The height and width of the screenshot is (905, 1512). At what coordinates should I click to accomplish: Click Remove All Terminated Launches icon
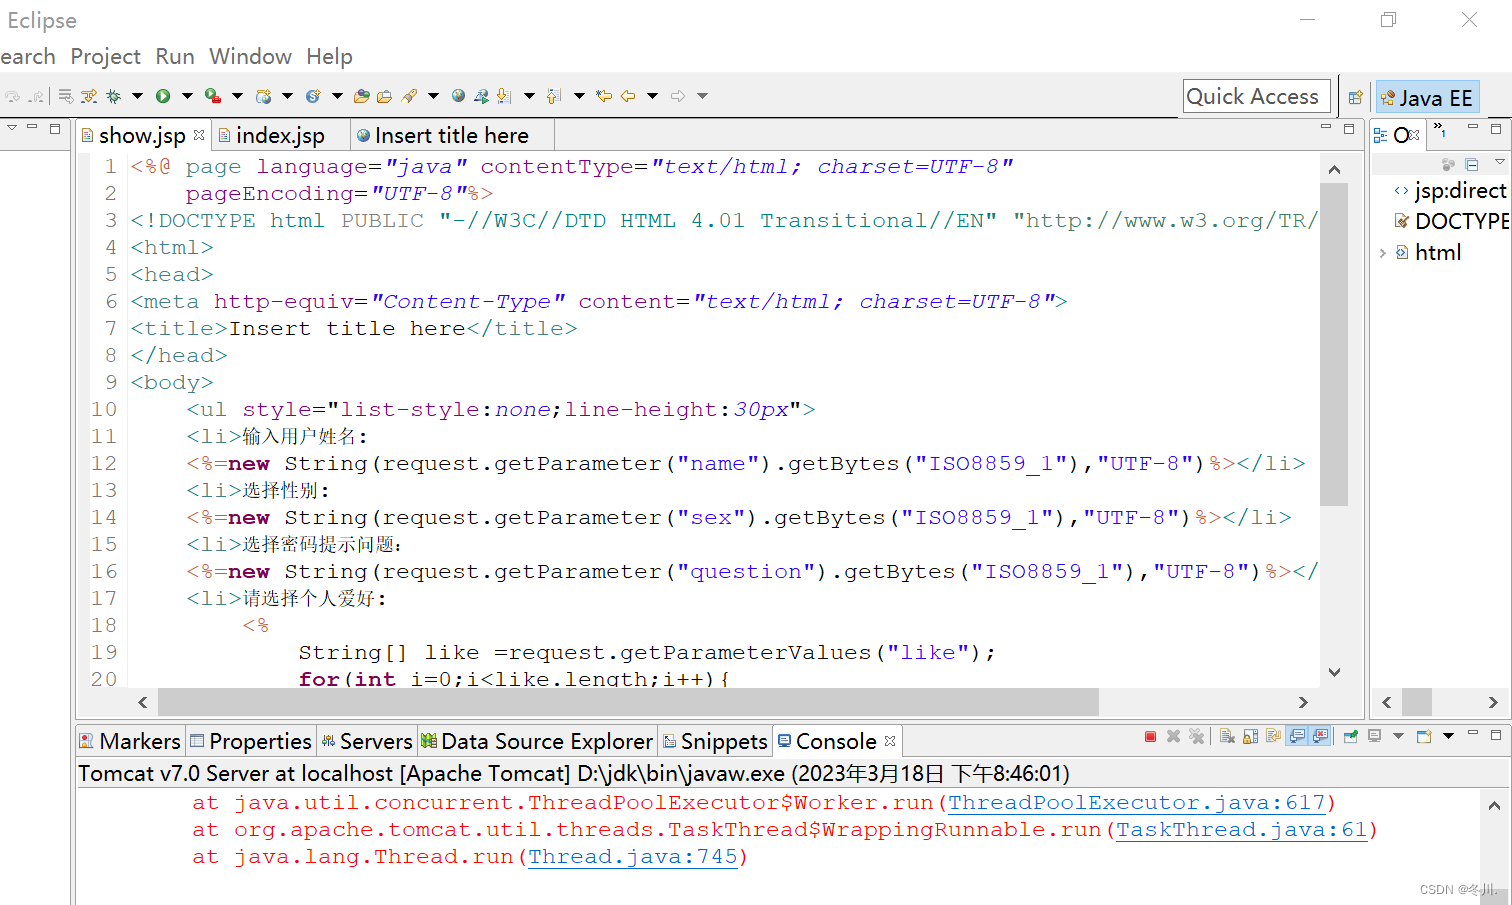tap(1197, 737)
